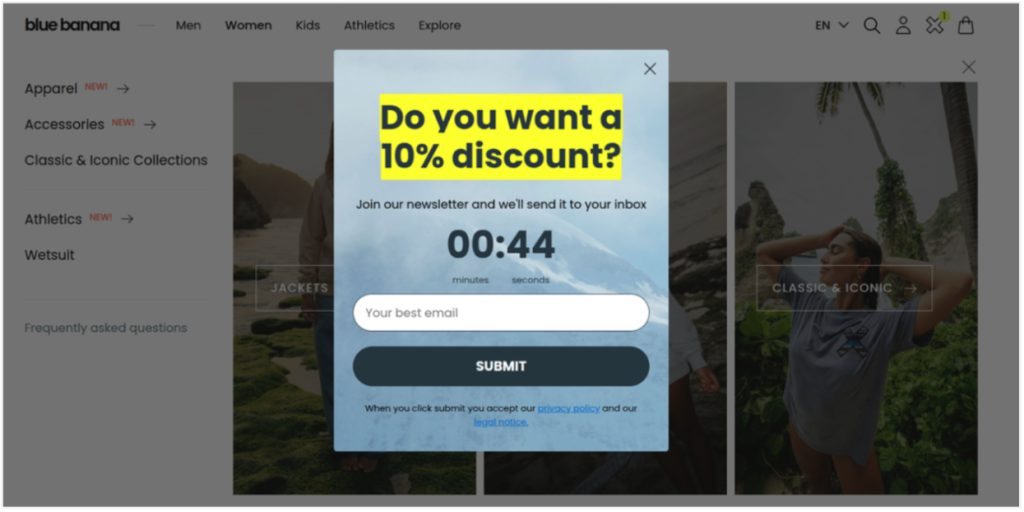1024x512 pixels.
Task: Open the shopping bag icon
Action: point(966,25)
